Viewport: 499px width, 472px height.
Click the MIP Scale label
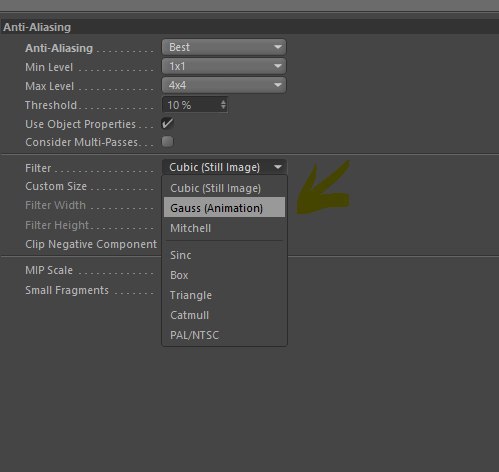click(49, 270)
